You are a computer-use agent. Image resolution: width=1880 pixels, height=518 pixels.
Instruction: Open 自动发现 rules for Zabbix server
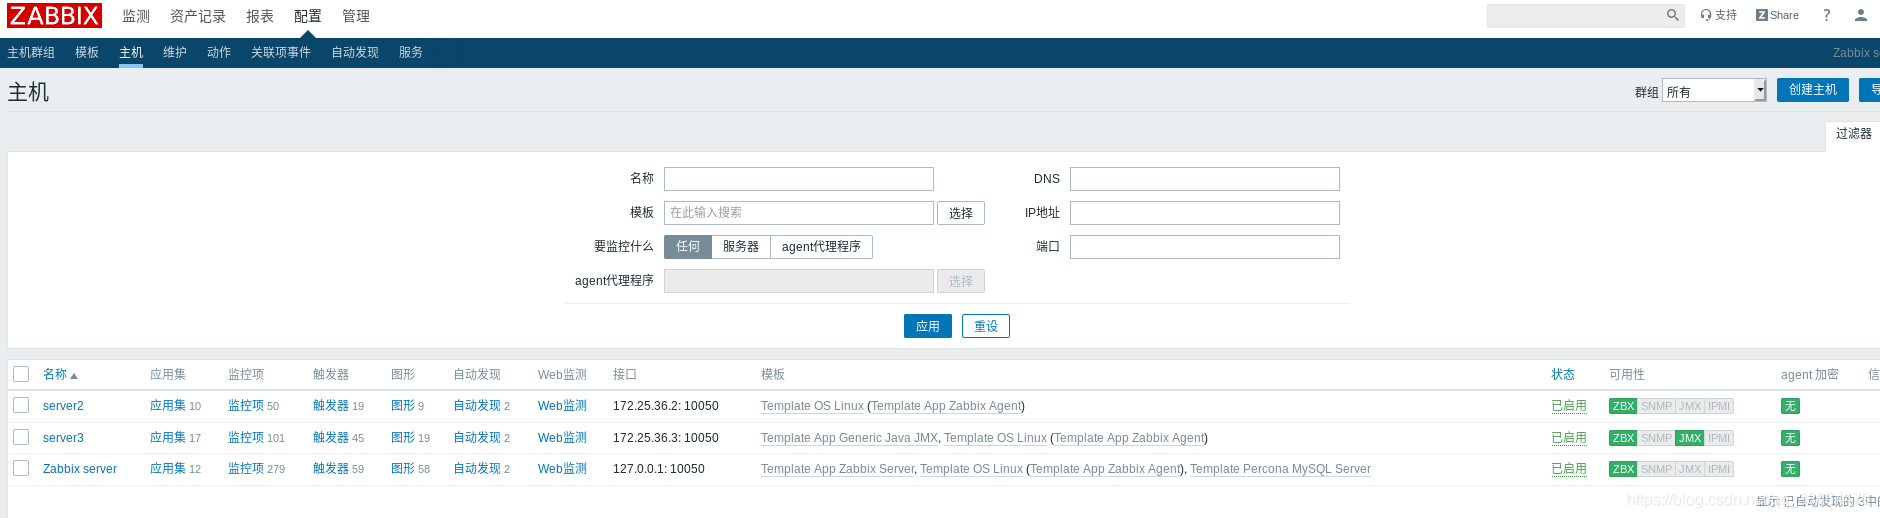(x=477, y=469)
